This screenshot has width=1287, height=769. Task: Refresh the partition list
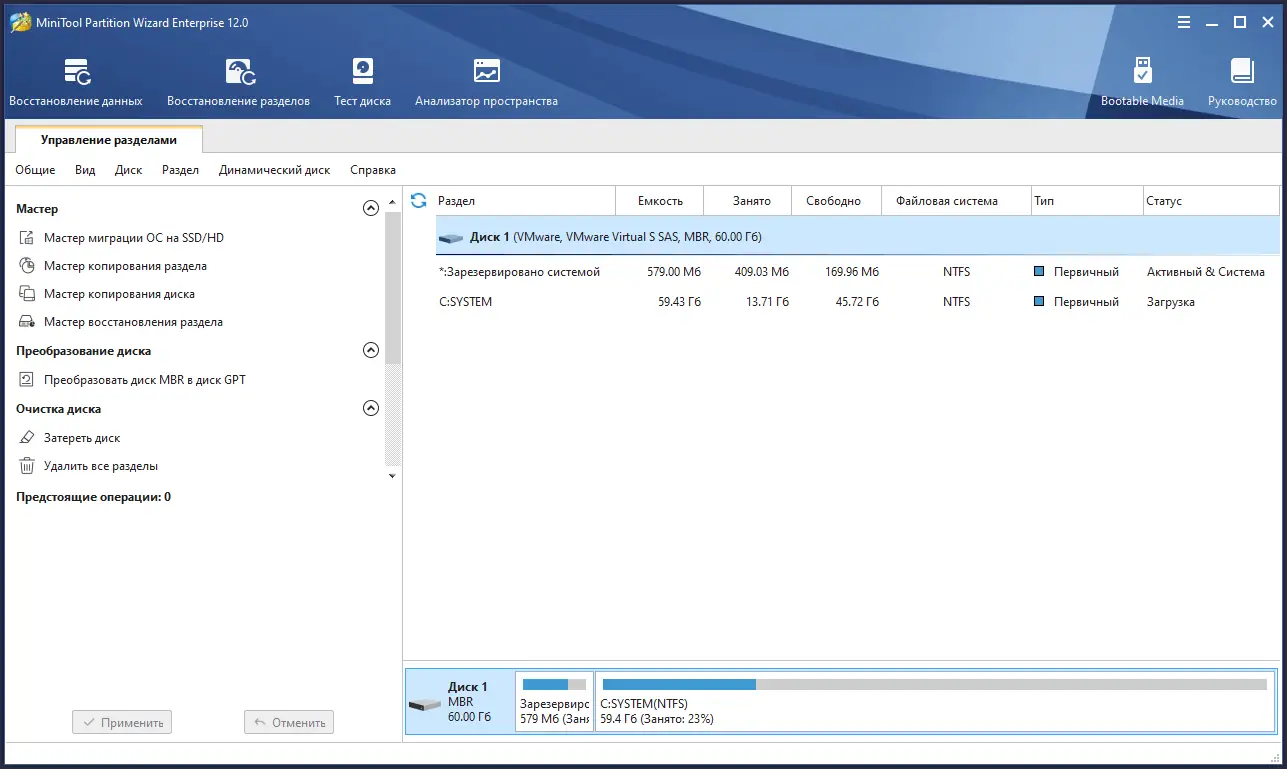pos(417,200)
